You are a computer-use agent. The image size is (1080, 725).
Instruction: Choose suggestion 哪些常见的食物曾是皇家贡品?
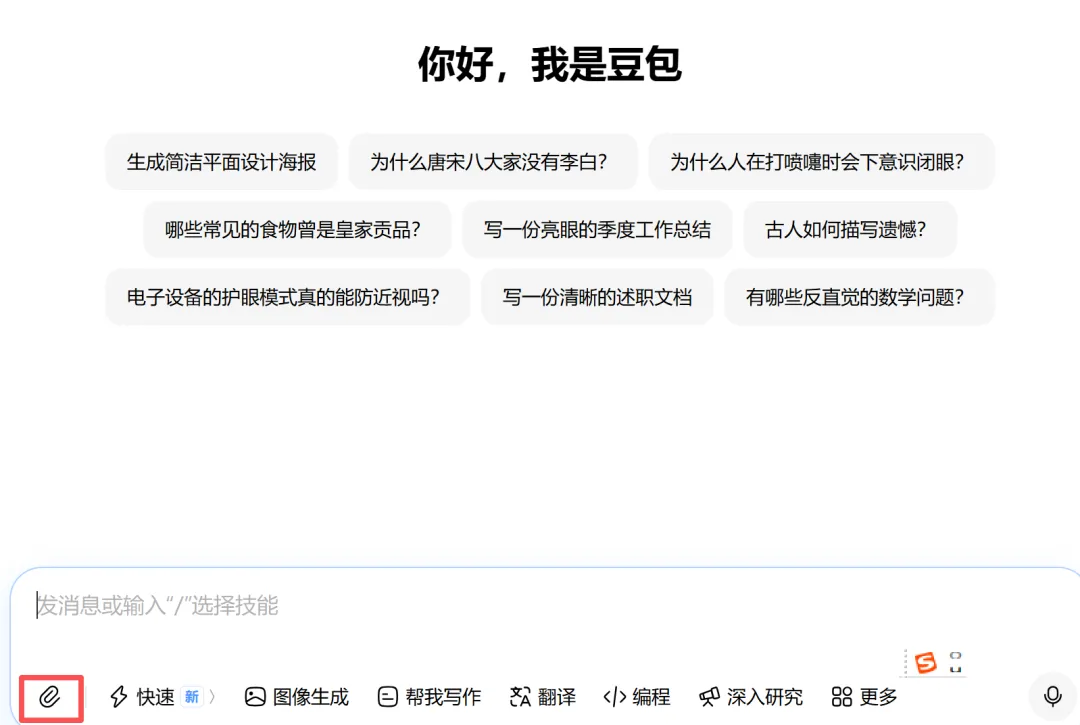(297, 229)
